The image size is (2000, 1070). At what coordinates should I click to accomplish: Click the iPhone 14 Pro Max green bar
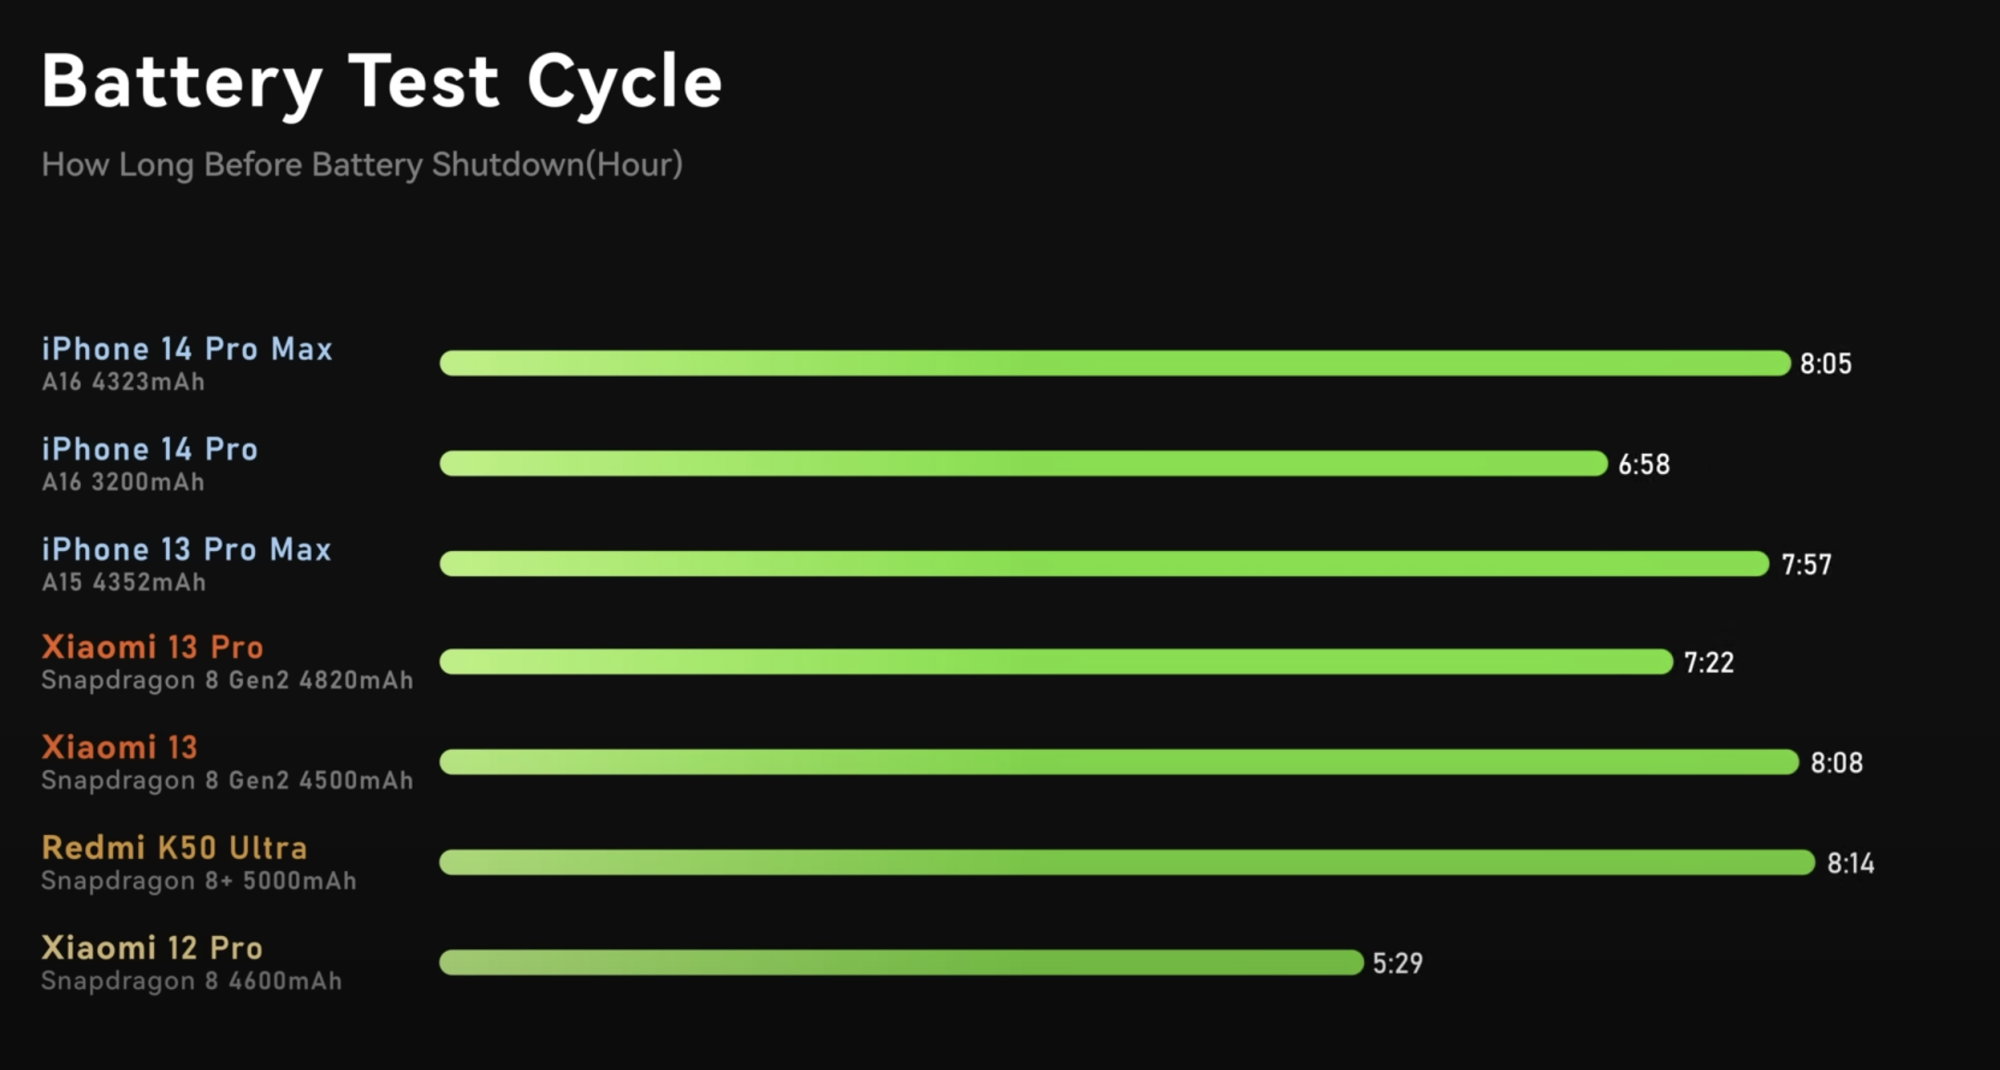pos(1115,363)
